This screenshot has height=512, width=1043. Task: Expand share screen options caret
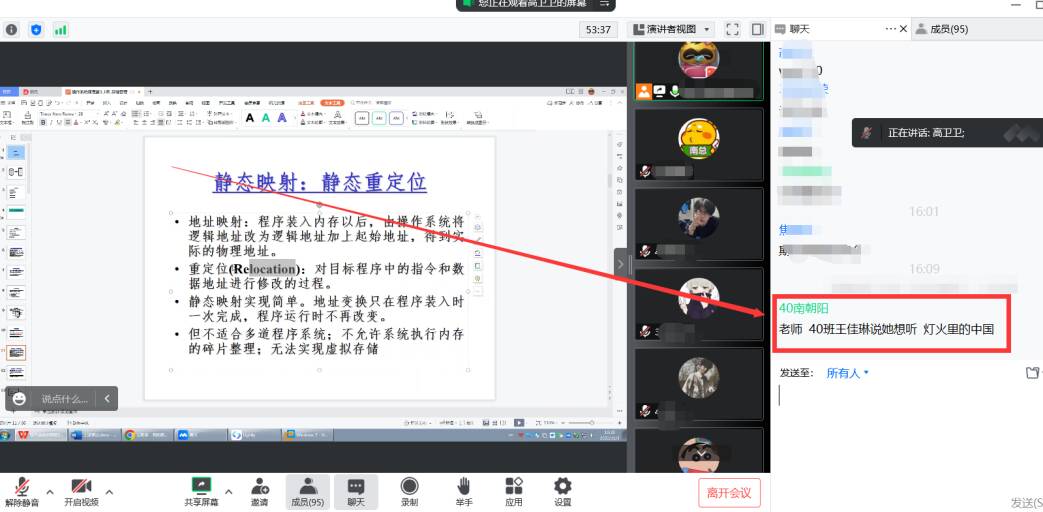229,491
